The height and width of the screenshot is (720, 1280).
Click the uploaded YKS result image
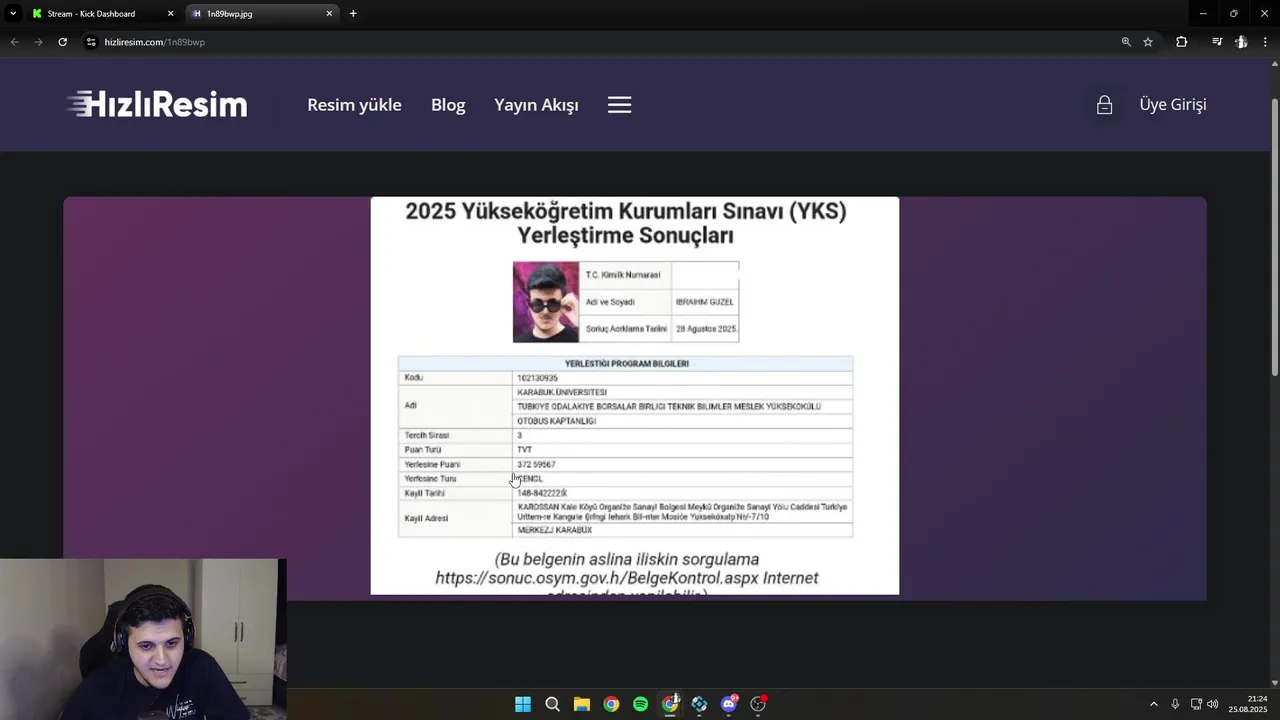click(635, 396)
